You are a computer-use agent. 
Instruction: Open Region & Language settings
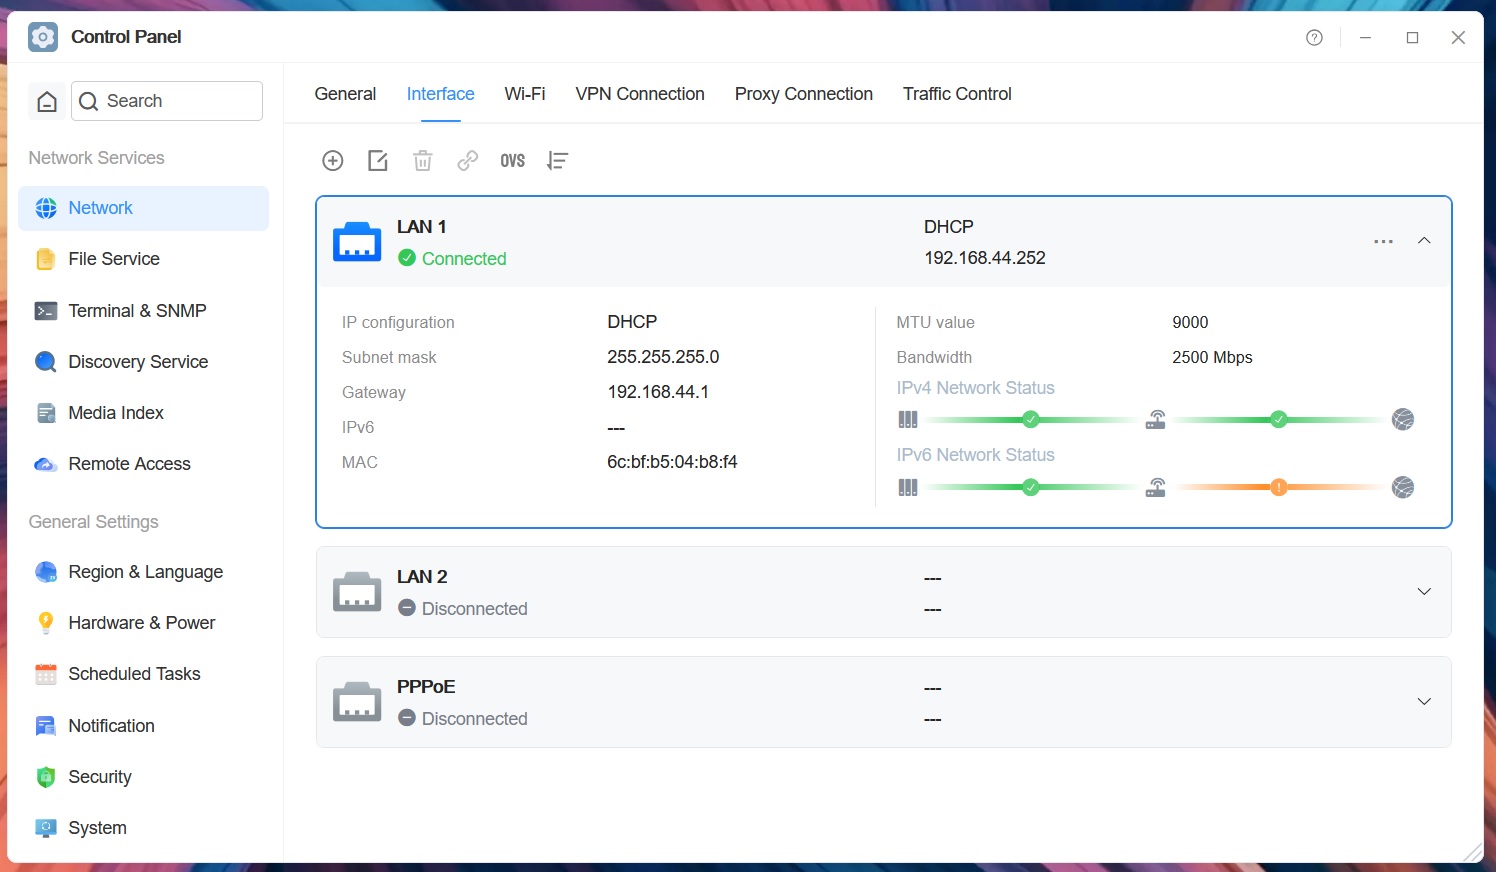tap(143, 572)
